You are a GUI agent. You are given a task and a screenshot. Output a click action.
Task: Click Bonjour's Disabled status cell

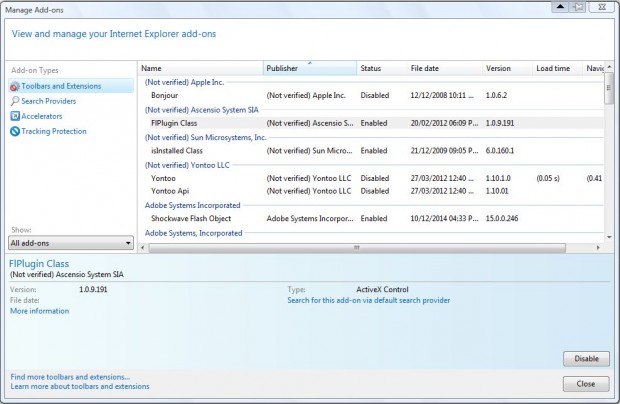tap(375, 95)
